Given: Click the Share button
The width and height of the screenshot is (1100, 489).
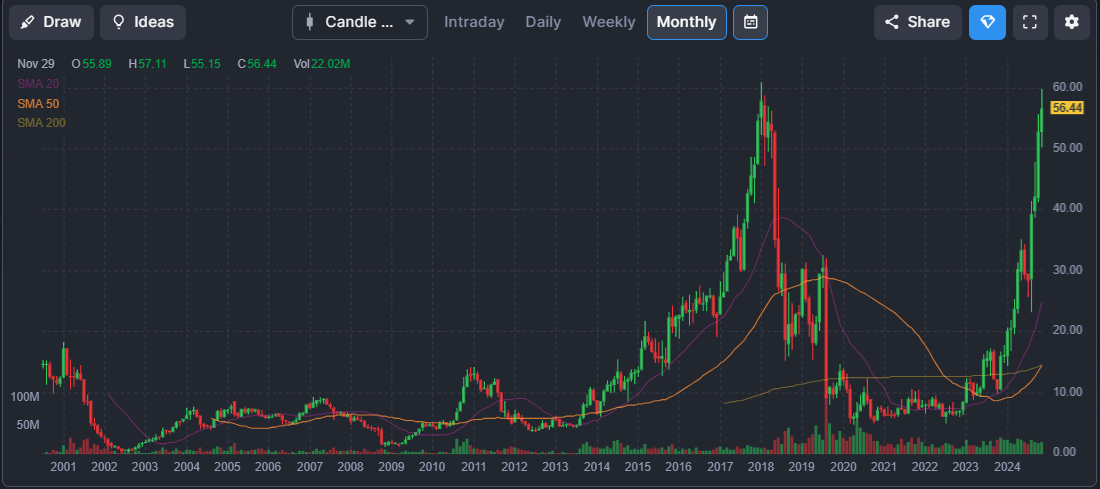Looking at the screenshot, I should pos(917,22).
